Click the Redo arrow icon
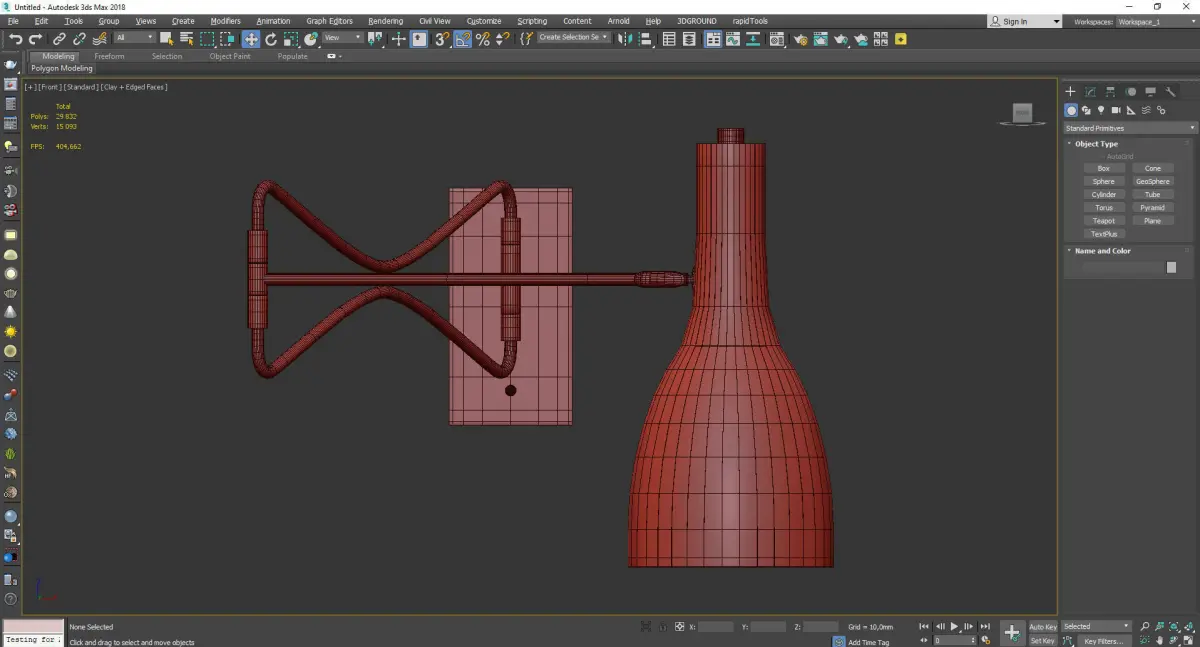Screen dimensions: 1200x647 35,39
